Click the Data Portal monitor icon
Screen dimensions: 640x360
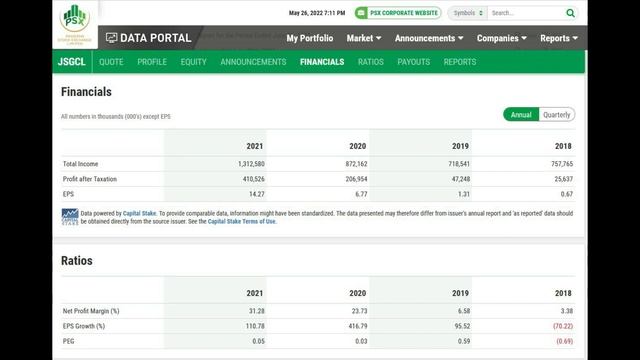[x=111, y=38]
